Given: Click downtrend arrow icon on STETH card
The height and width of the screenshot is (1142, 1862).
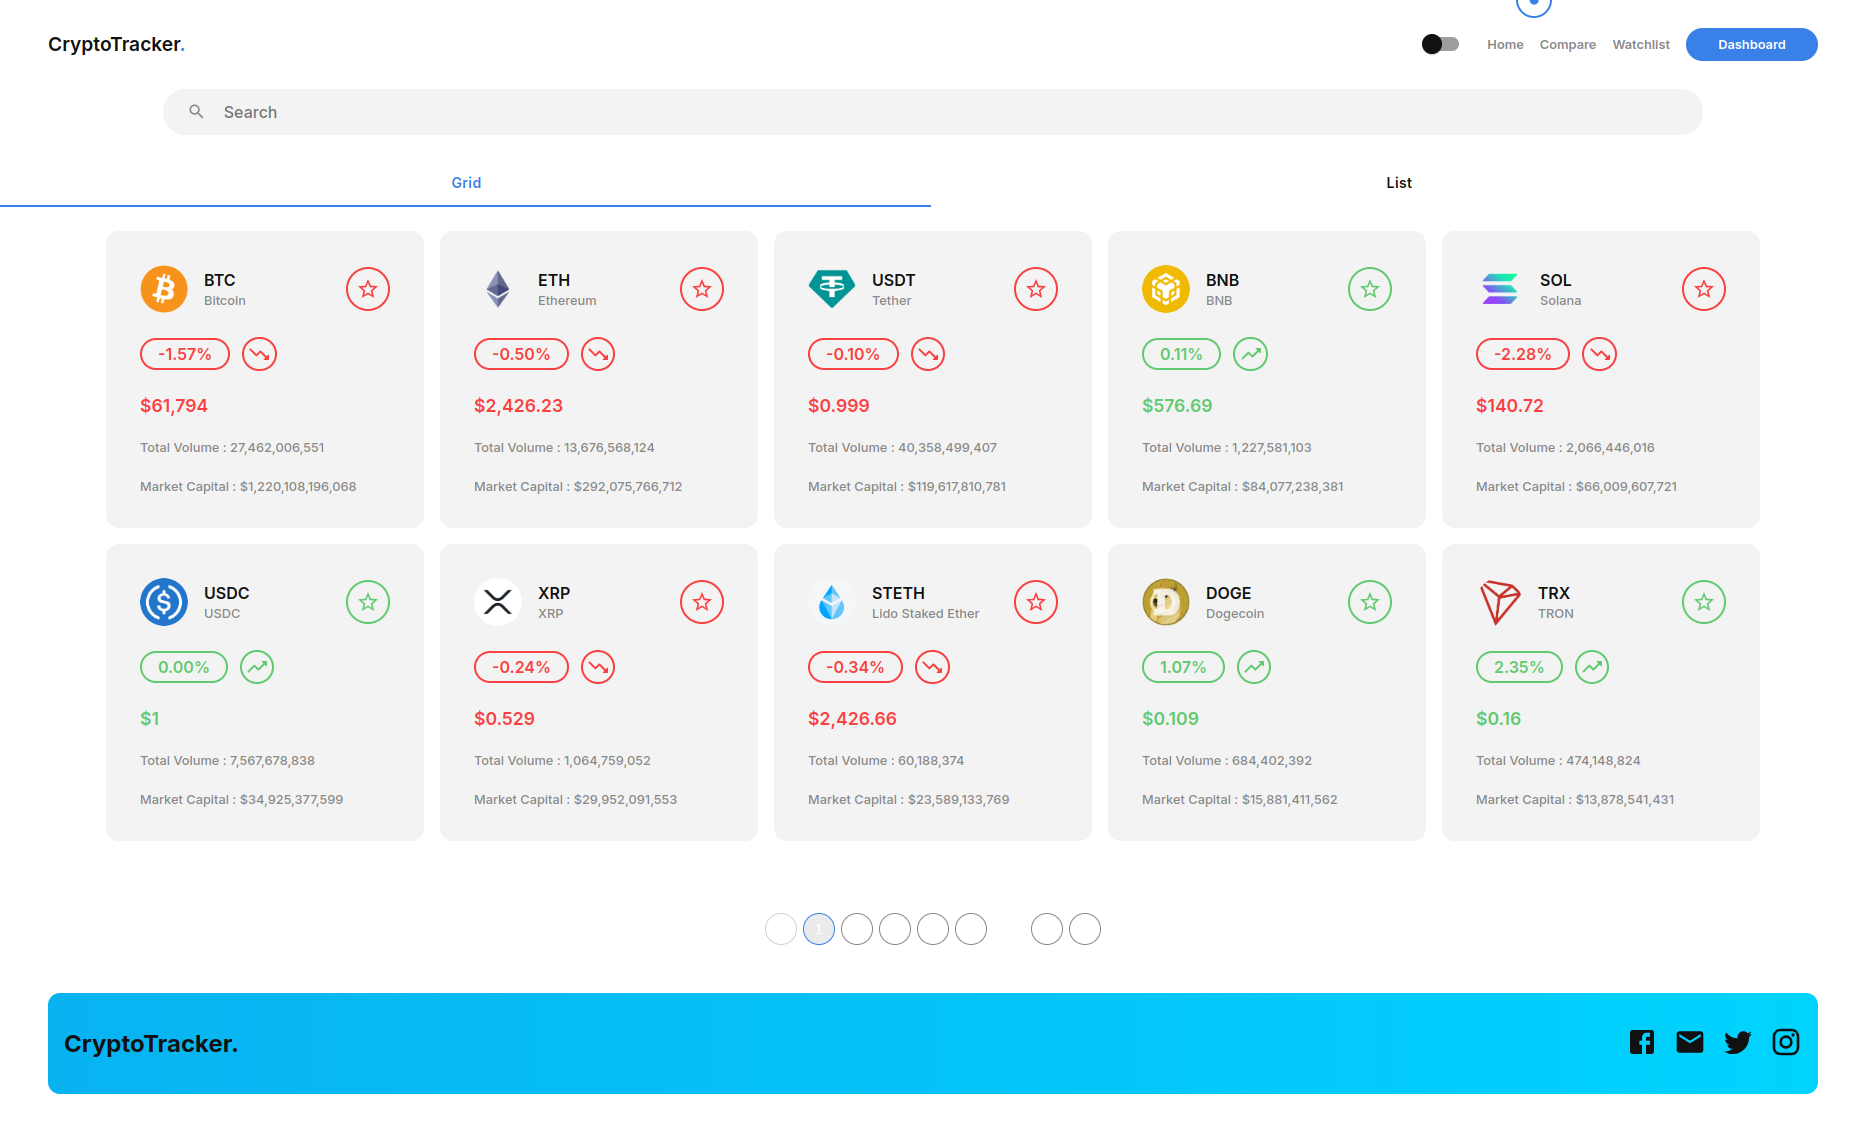Looking at the screenshot, I should [932, 667].
